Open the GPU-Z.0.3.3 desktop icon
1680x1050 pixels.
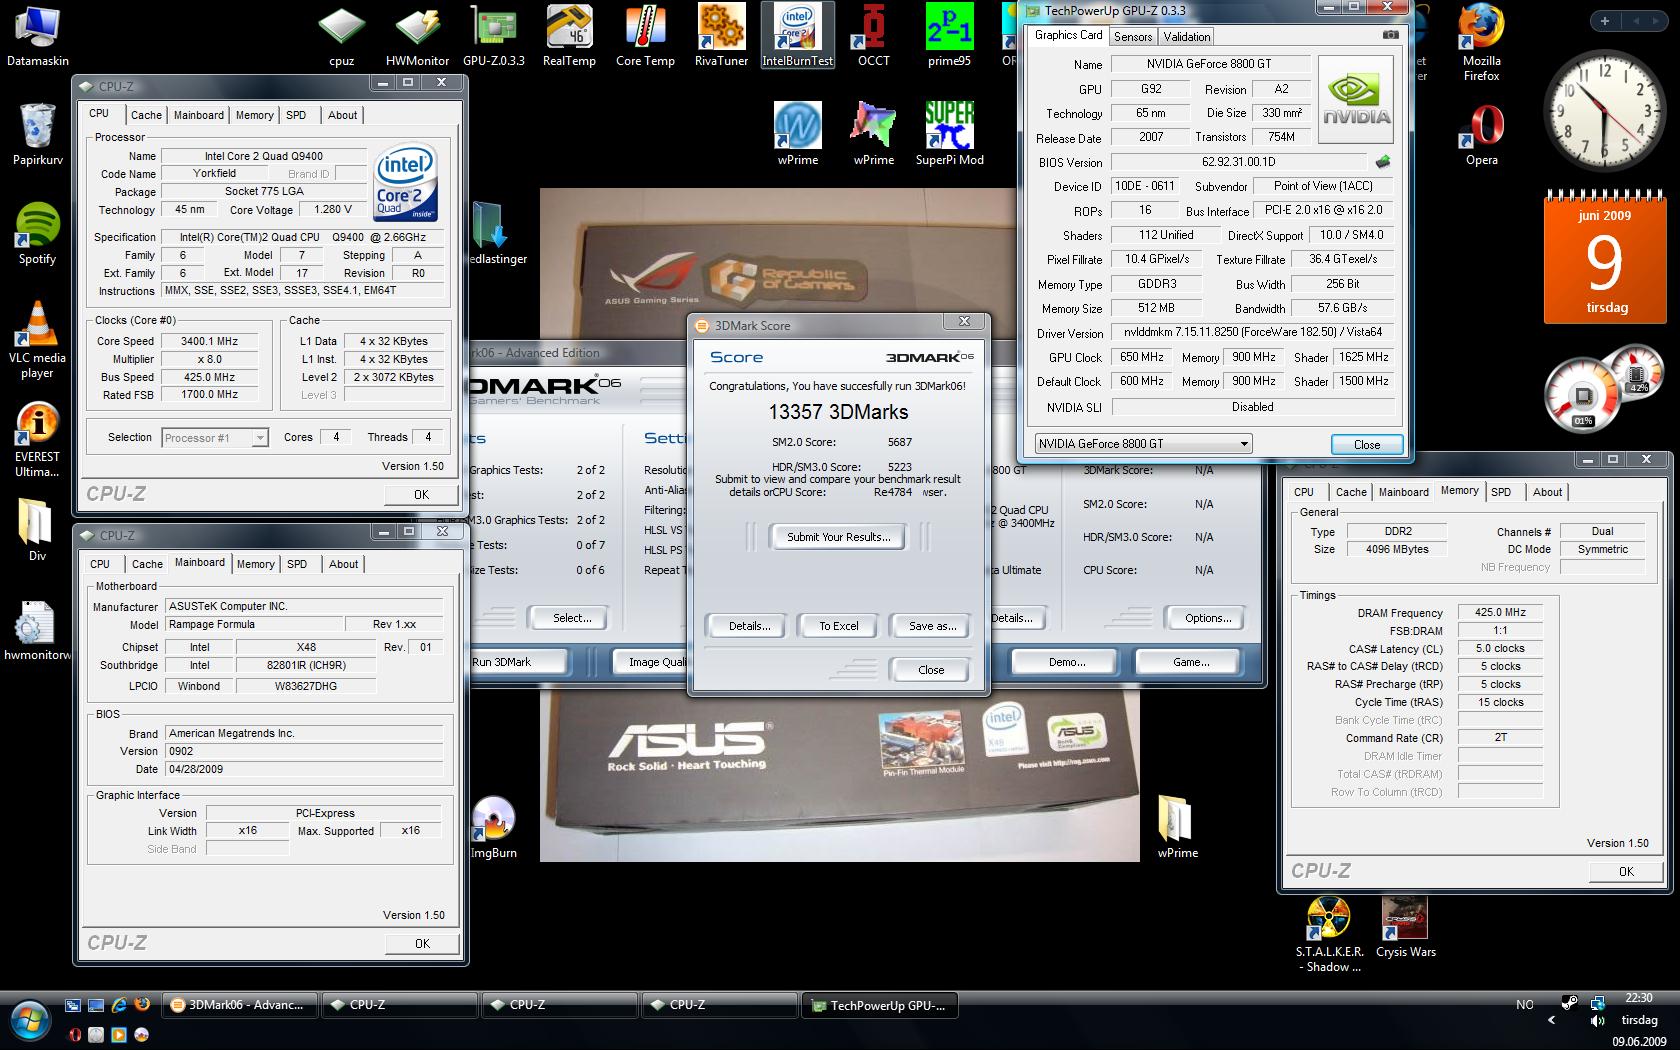click(494, 36)
